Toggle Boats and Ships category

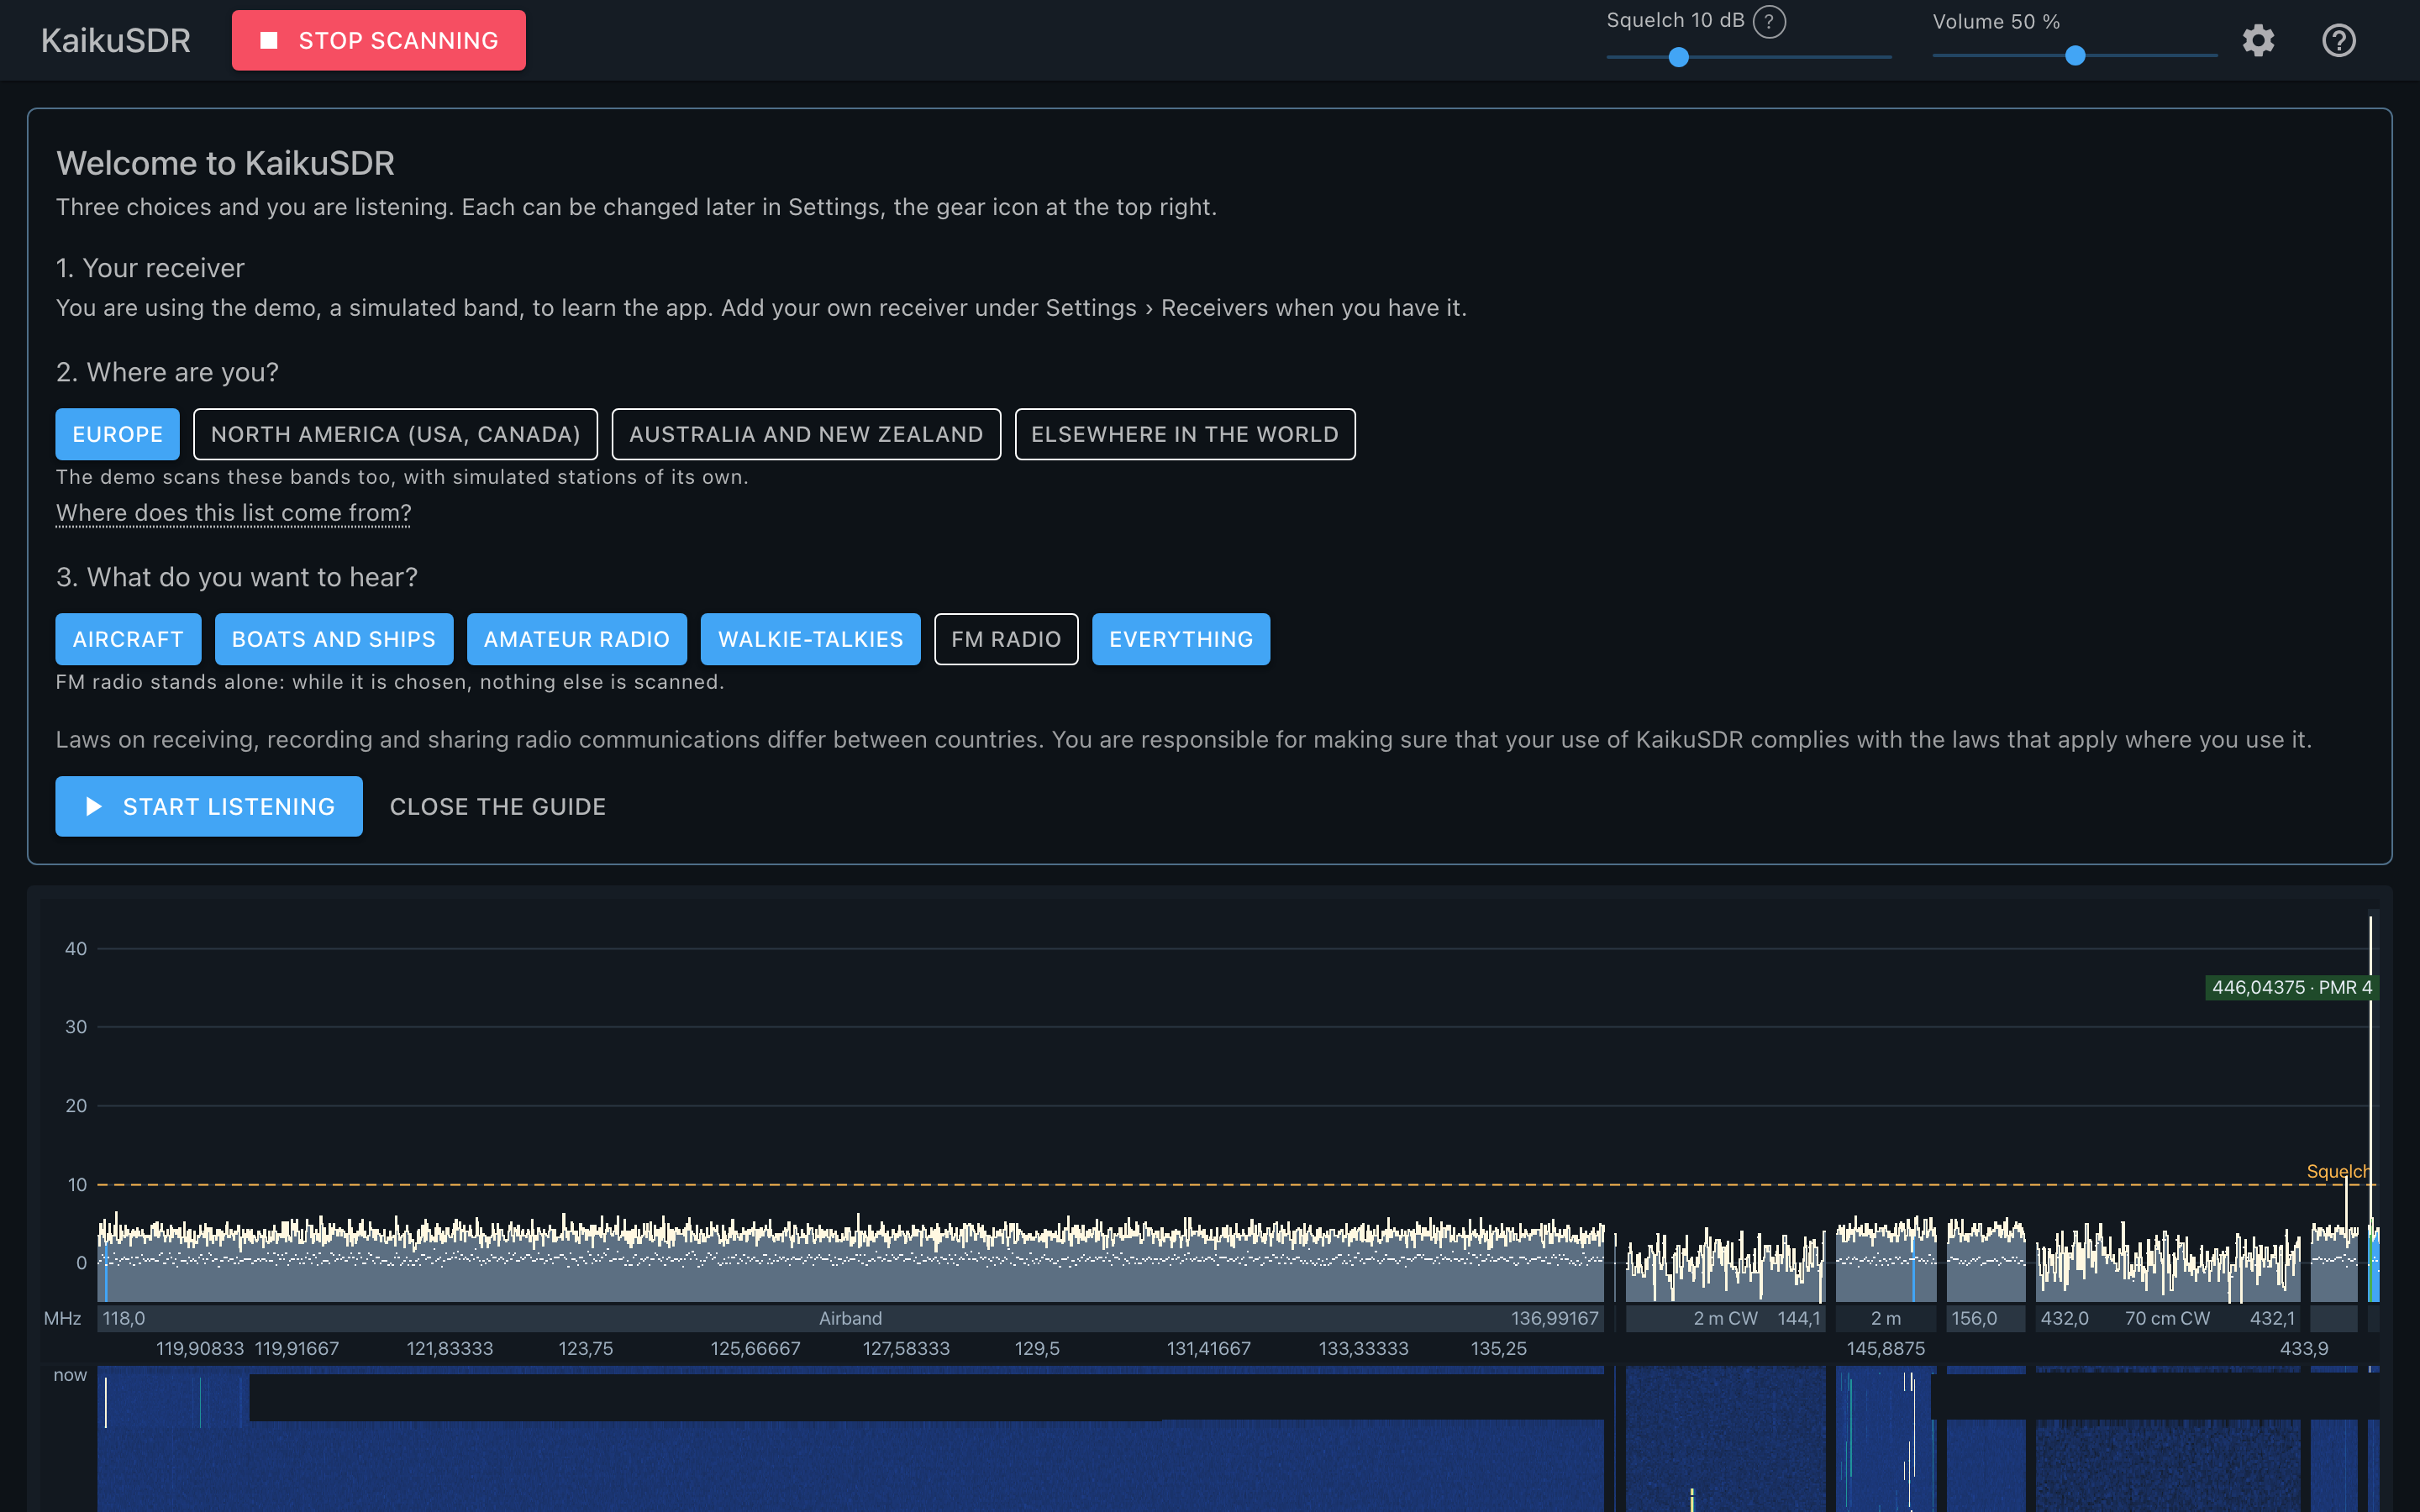pyautogui.click(x=334, y=639)
